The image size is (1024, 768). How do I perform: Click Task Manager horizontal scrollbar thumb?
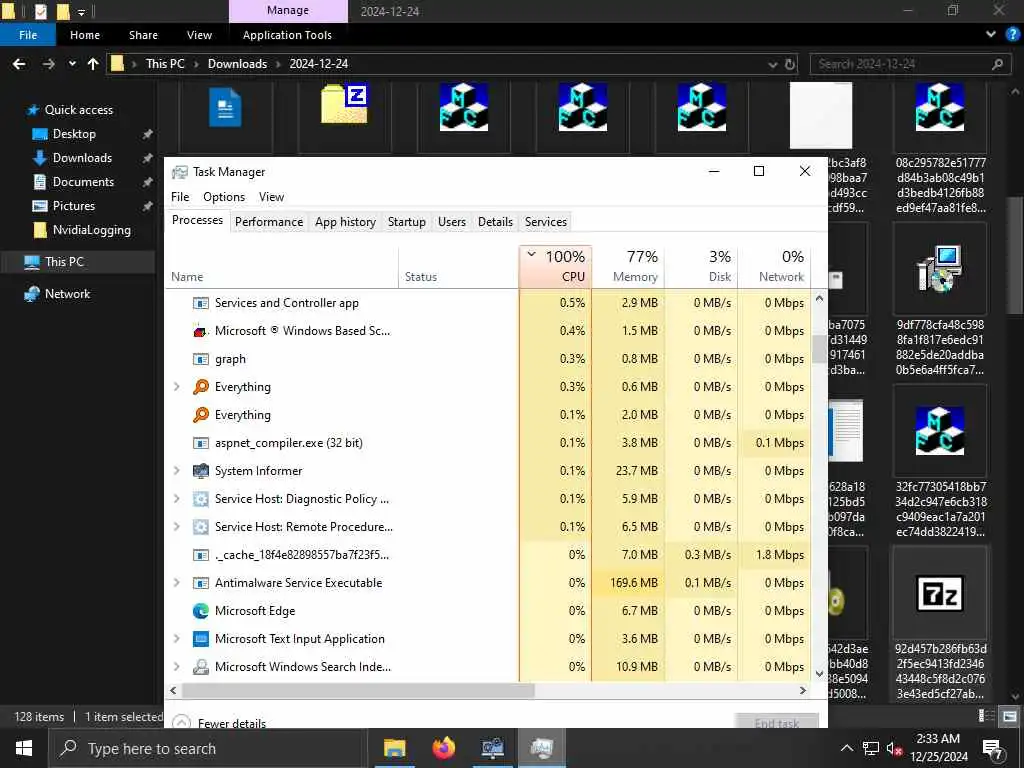pyautogui.click(x=358, y=690)
